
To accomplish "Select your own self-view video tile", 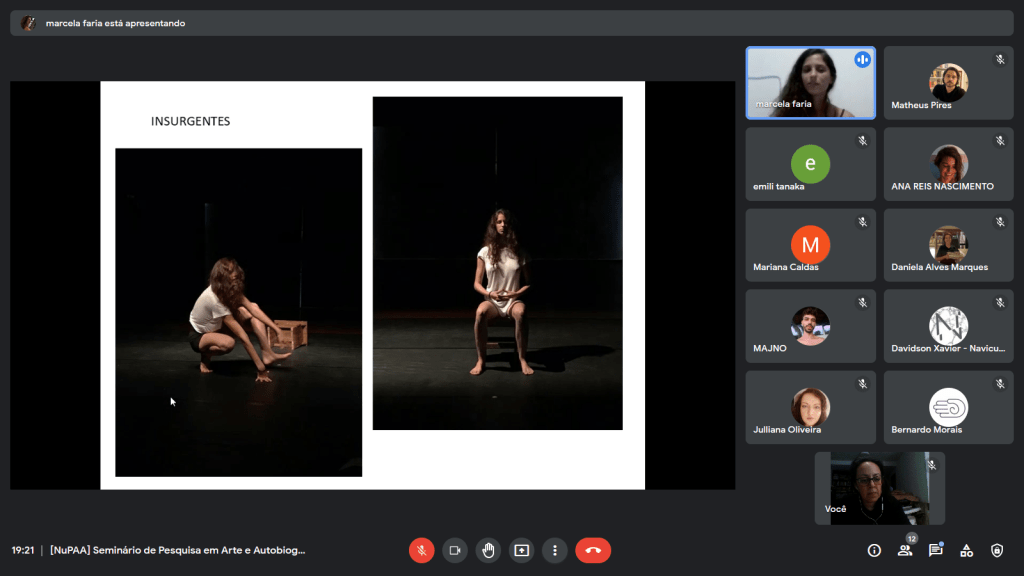I will [879, 488].
